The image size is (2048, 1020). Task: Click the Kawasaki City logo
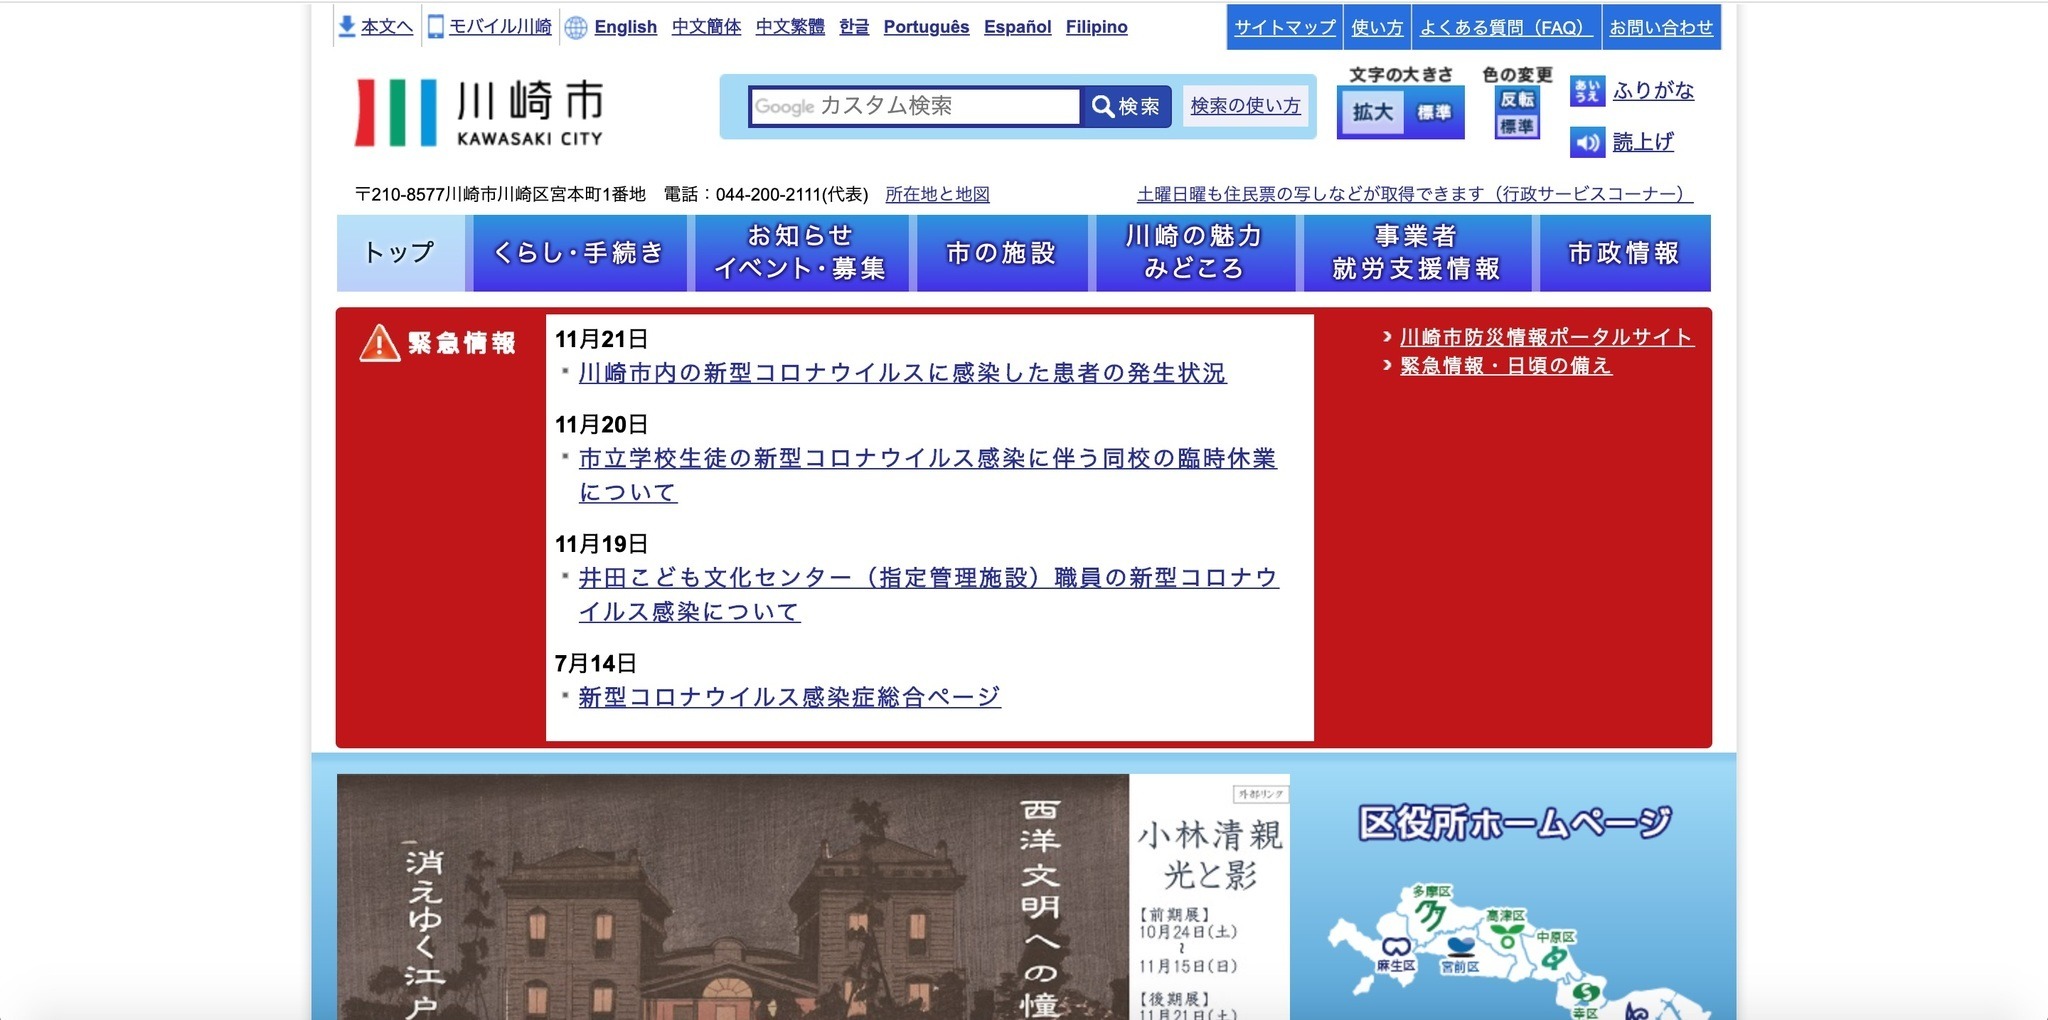tap(479, 112)
